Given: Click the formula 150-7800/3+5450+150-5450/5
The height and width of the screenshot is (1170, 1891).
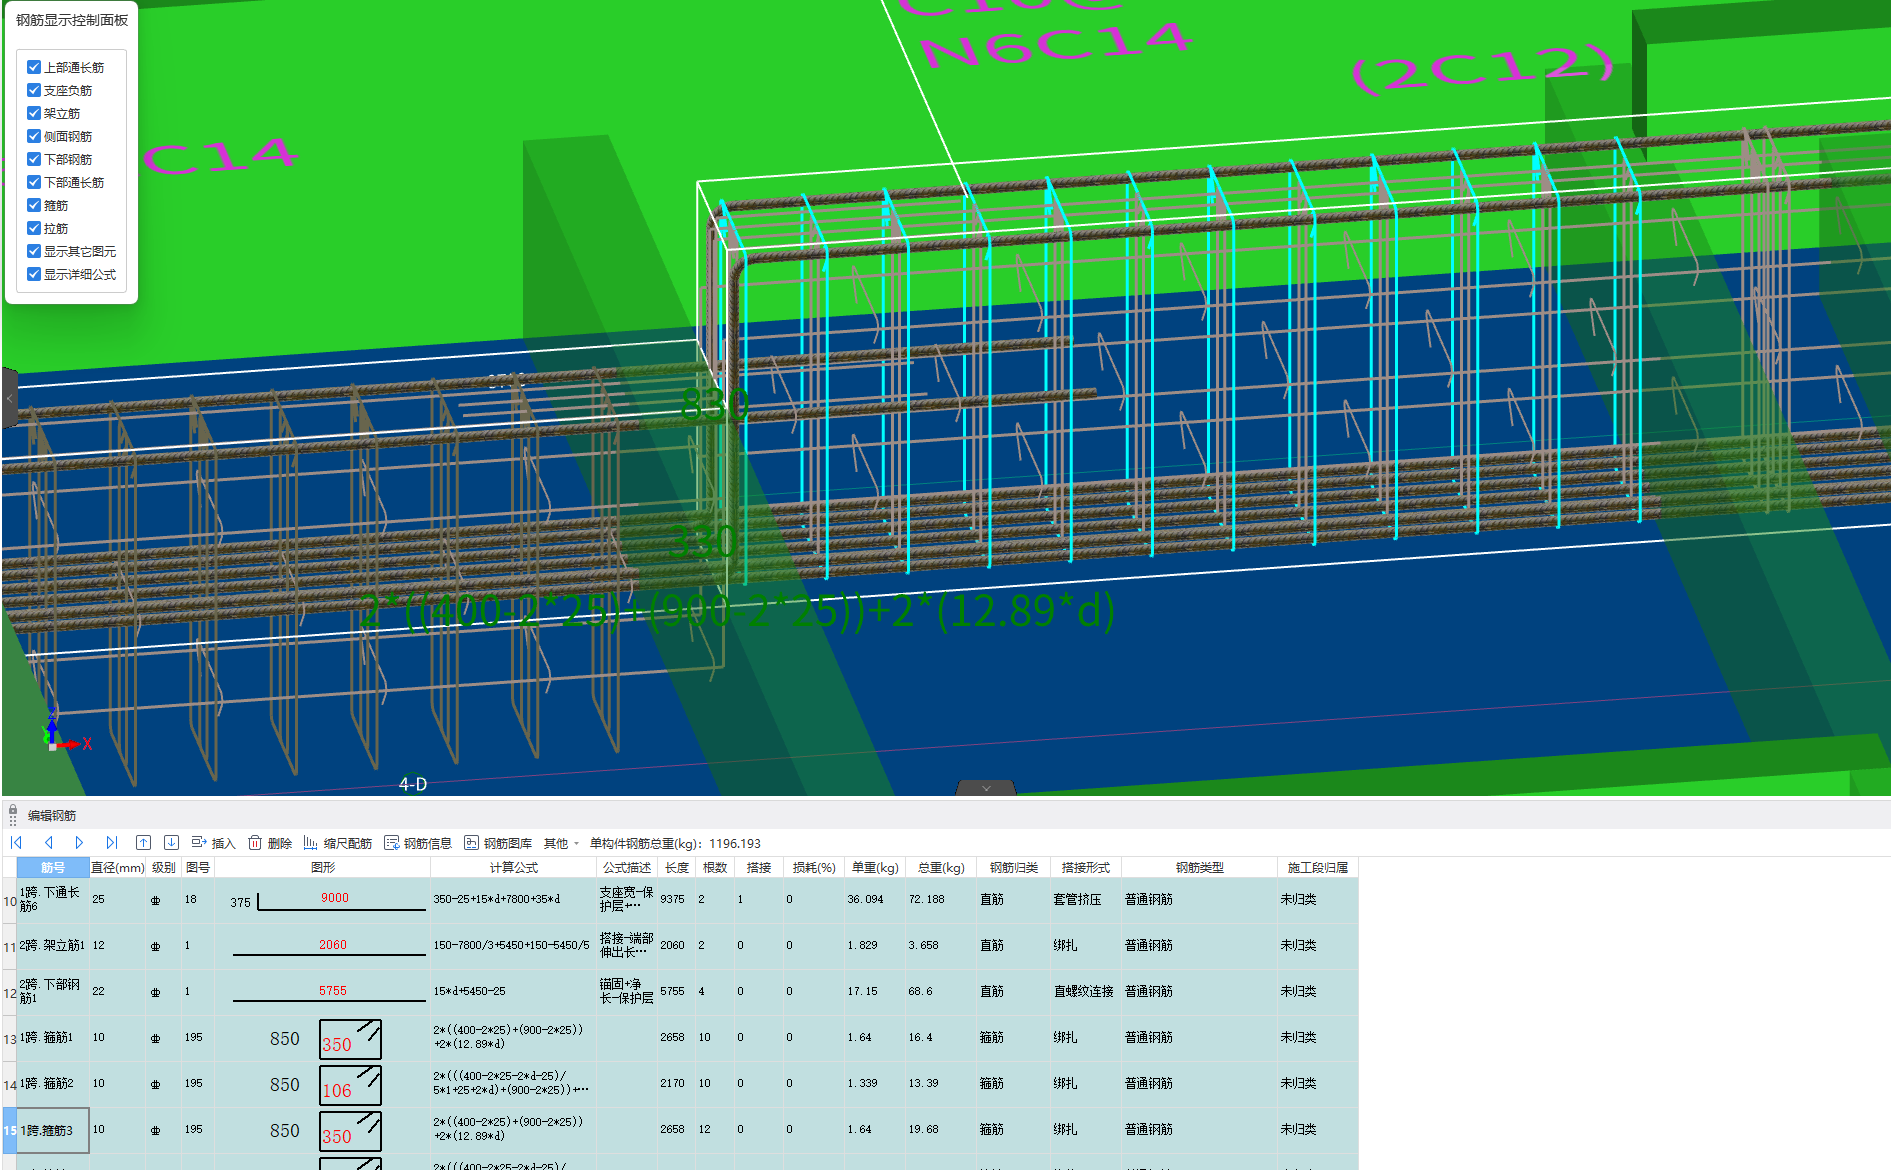Looking at the screenshot, I should click(511, 945).
